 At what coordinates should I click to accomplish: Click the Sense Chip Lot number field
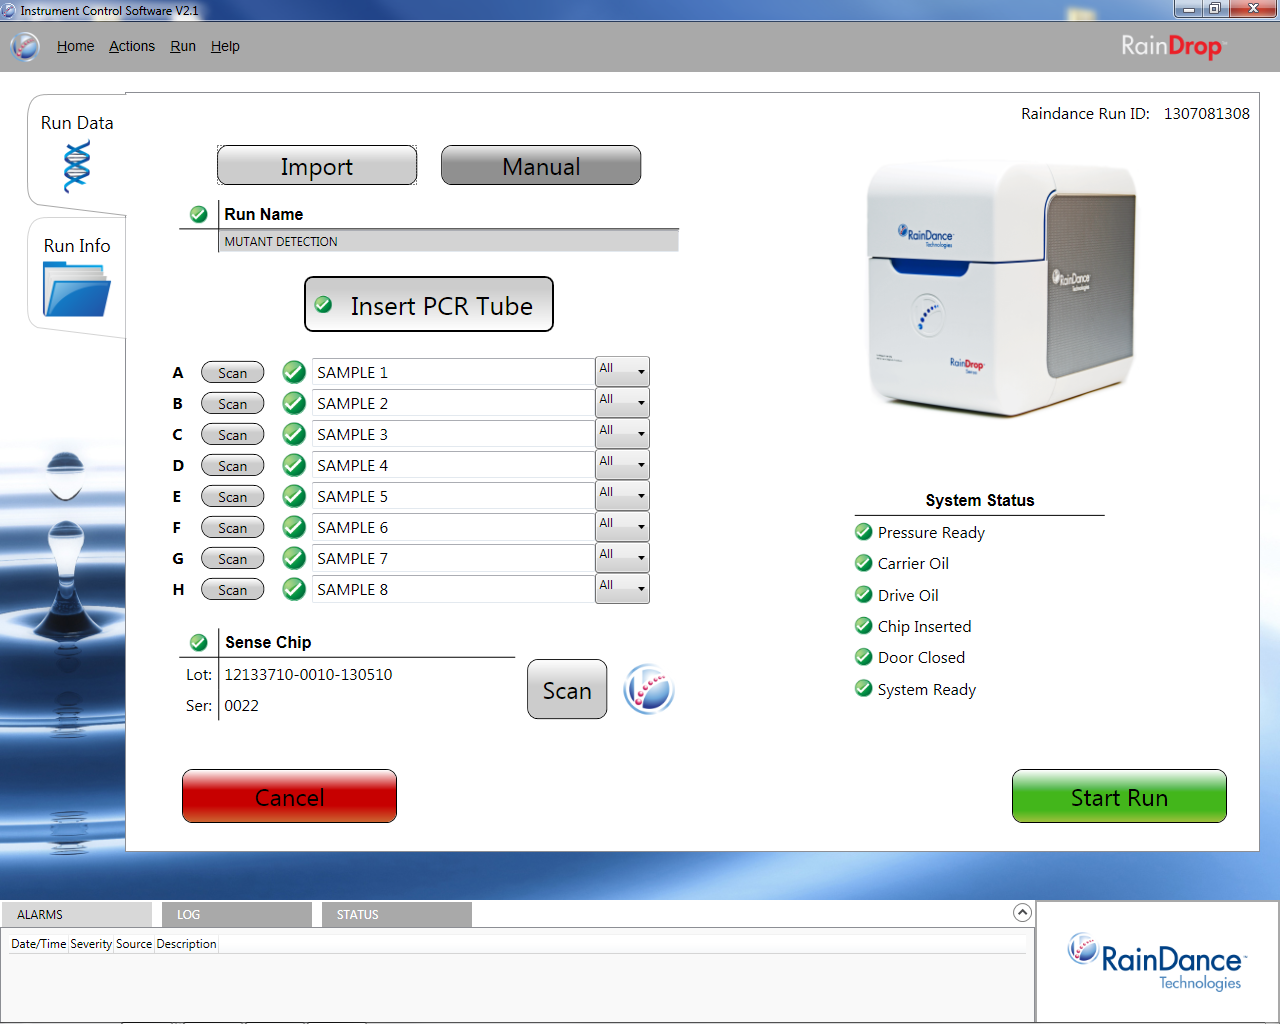pos(308,674)
